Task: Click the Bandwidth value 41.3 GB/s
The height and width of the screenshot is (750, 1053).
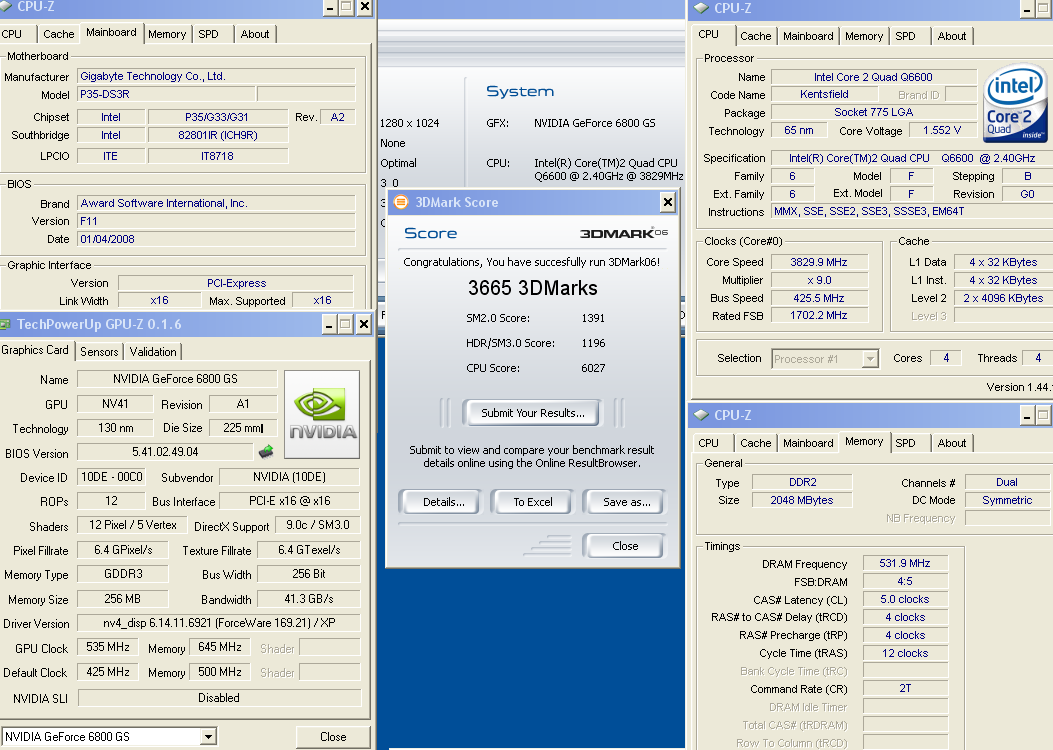Action: (x=309, y=599)
